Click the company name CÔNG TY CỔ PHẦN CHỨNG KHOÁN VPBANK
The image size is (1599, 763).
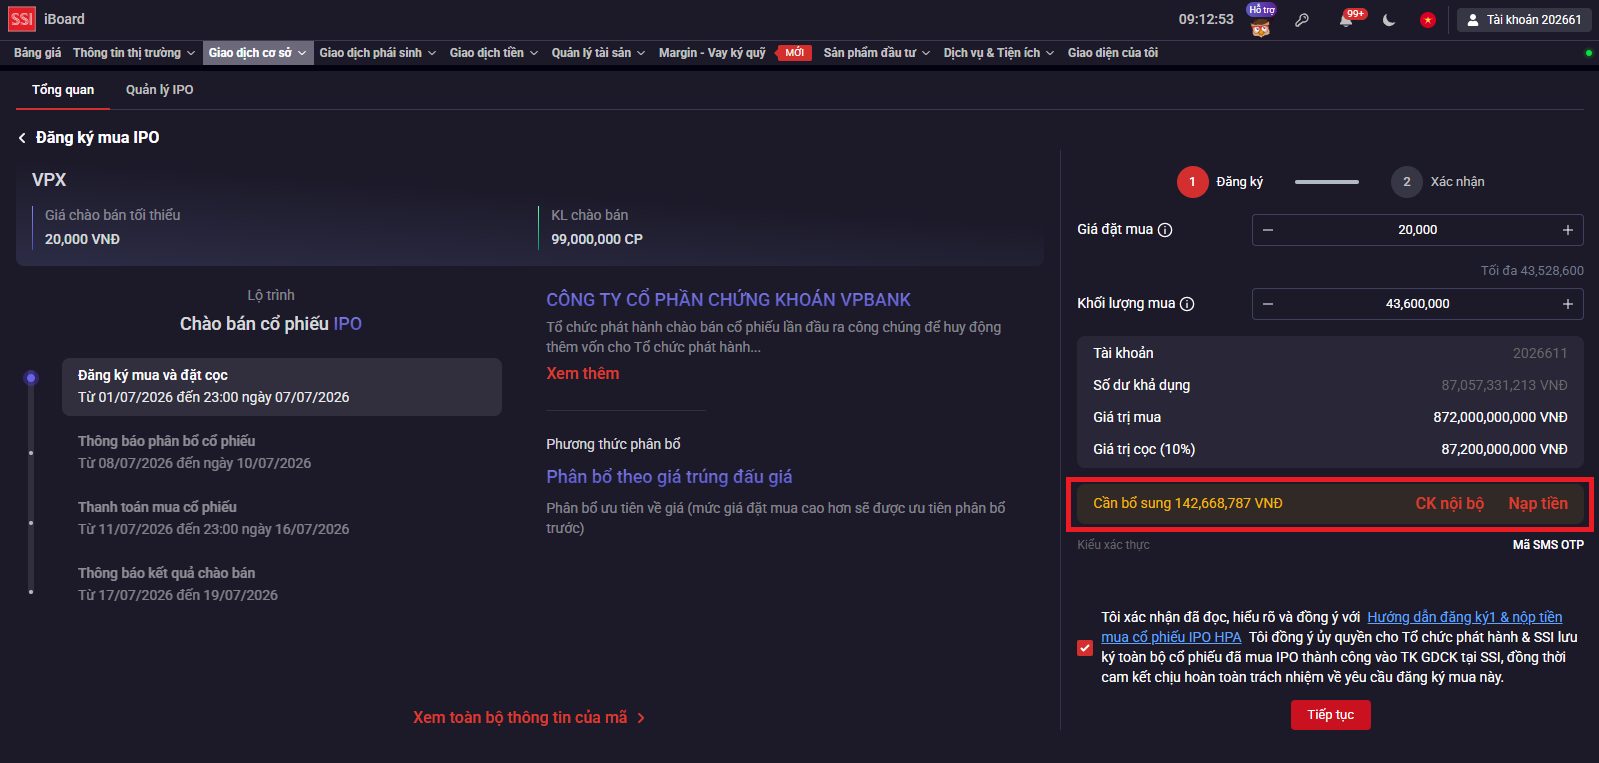[x=728, y=300]
